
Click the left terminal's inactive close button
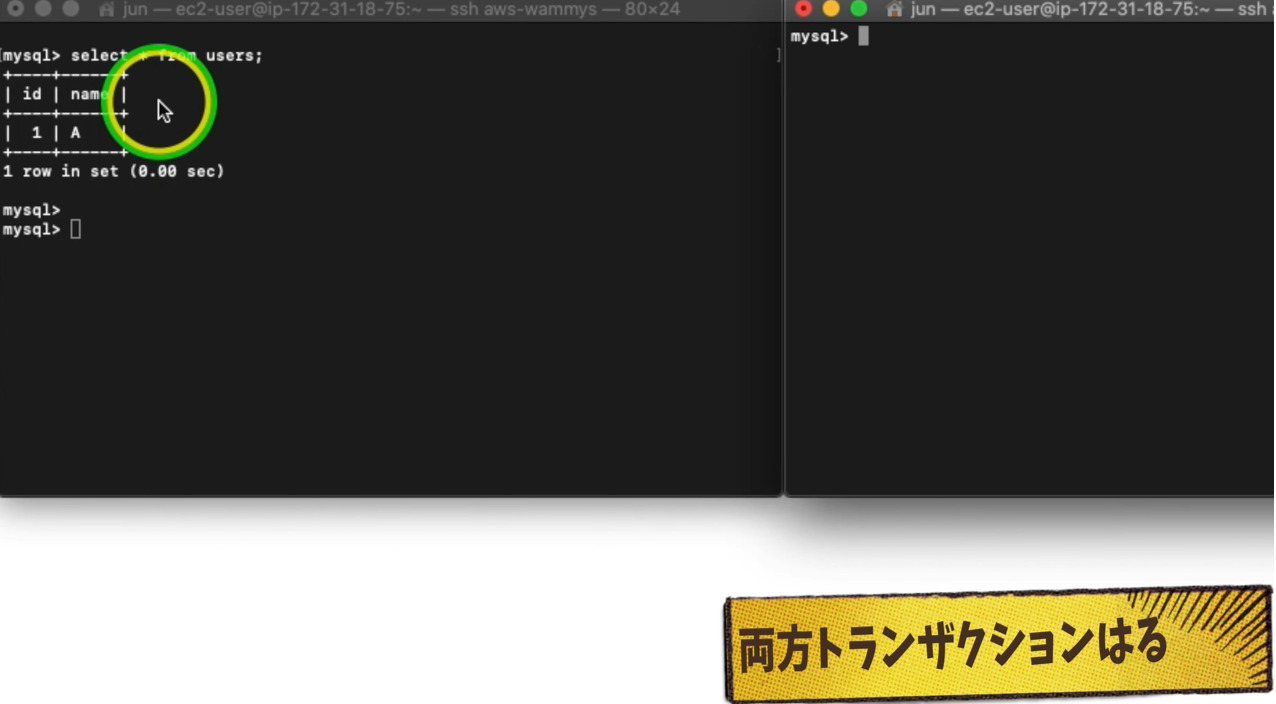click(15, 9)
